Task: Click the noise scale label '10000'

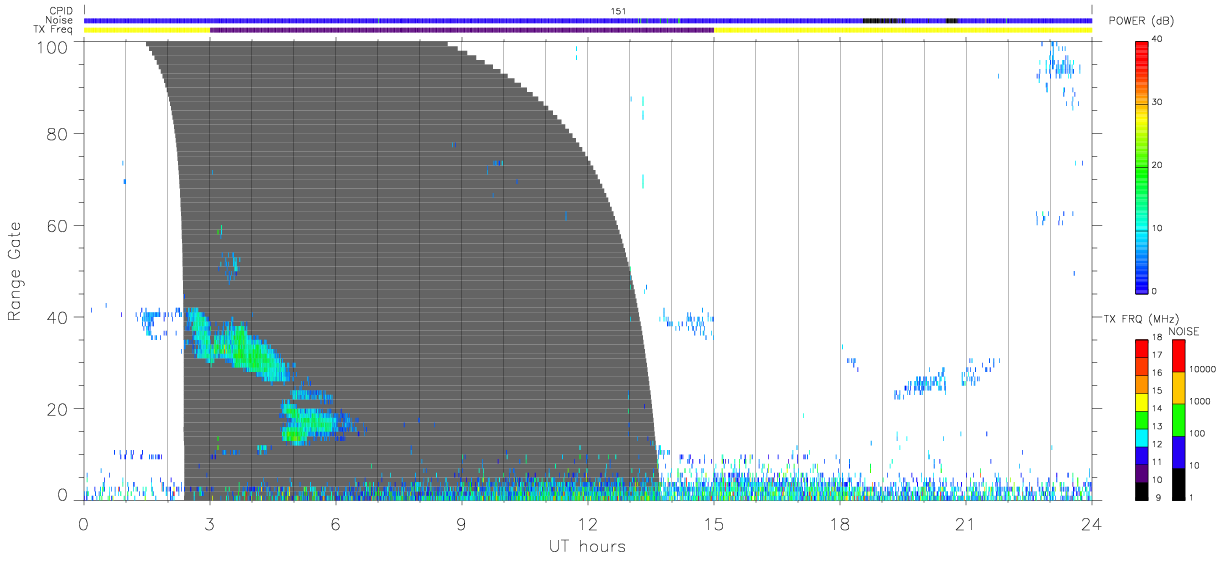Action: pyautogui.click(x=1201, y=370)
